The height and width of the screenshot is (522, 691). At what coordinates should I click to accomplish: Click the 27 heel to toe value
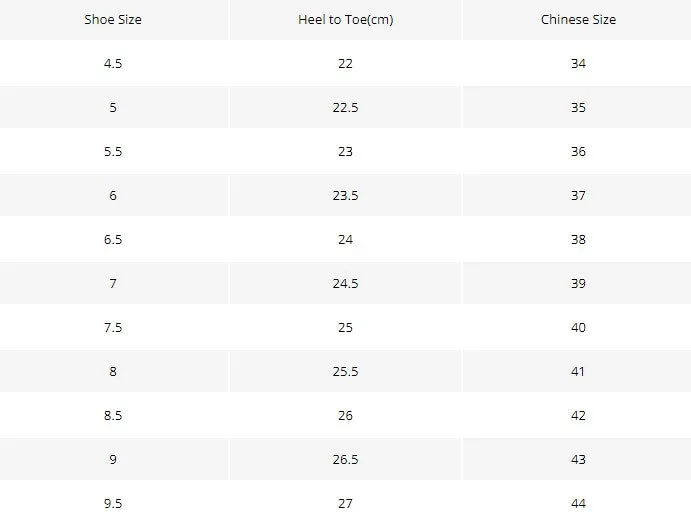point(346,502)
